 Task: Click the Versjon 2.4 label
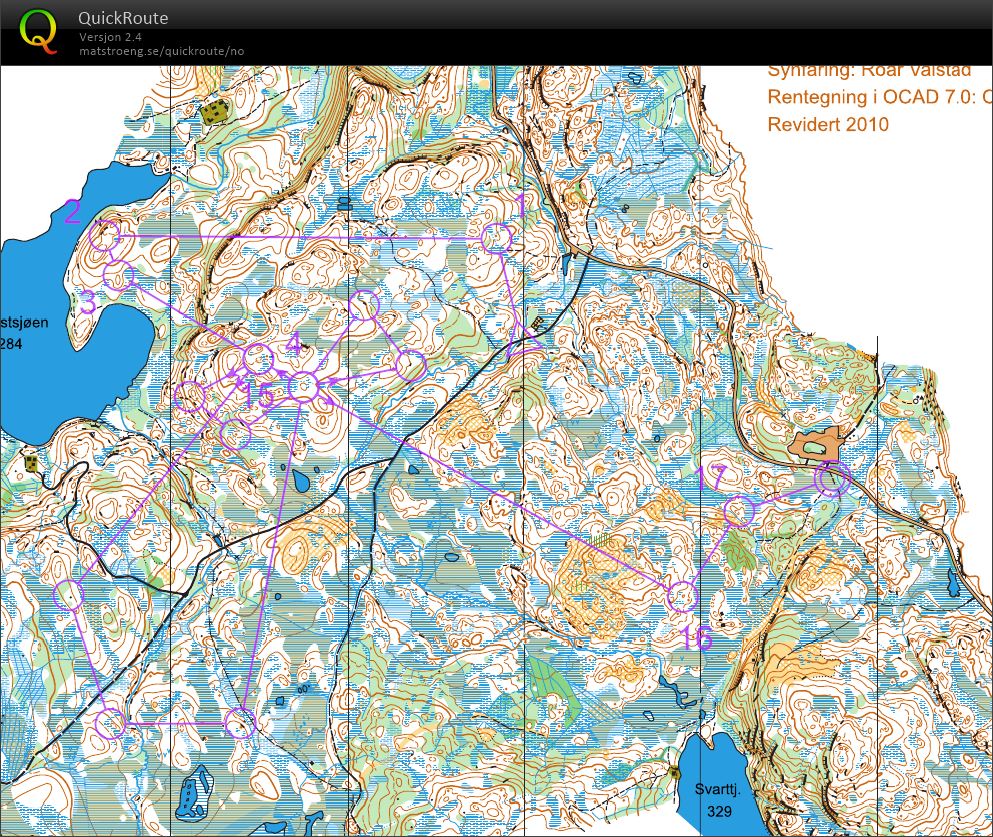click(110, 37)
